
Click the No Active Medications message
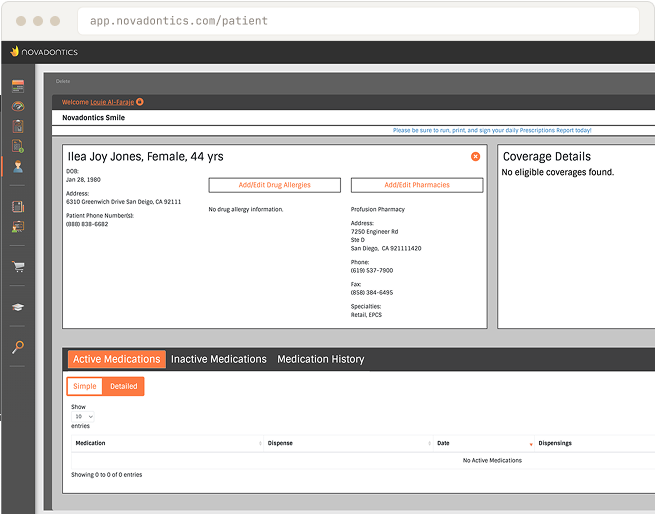pos(492,461)
